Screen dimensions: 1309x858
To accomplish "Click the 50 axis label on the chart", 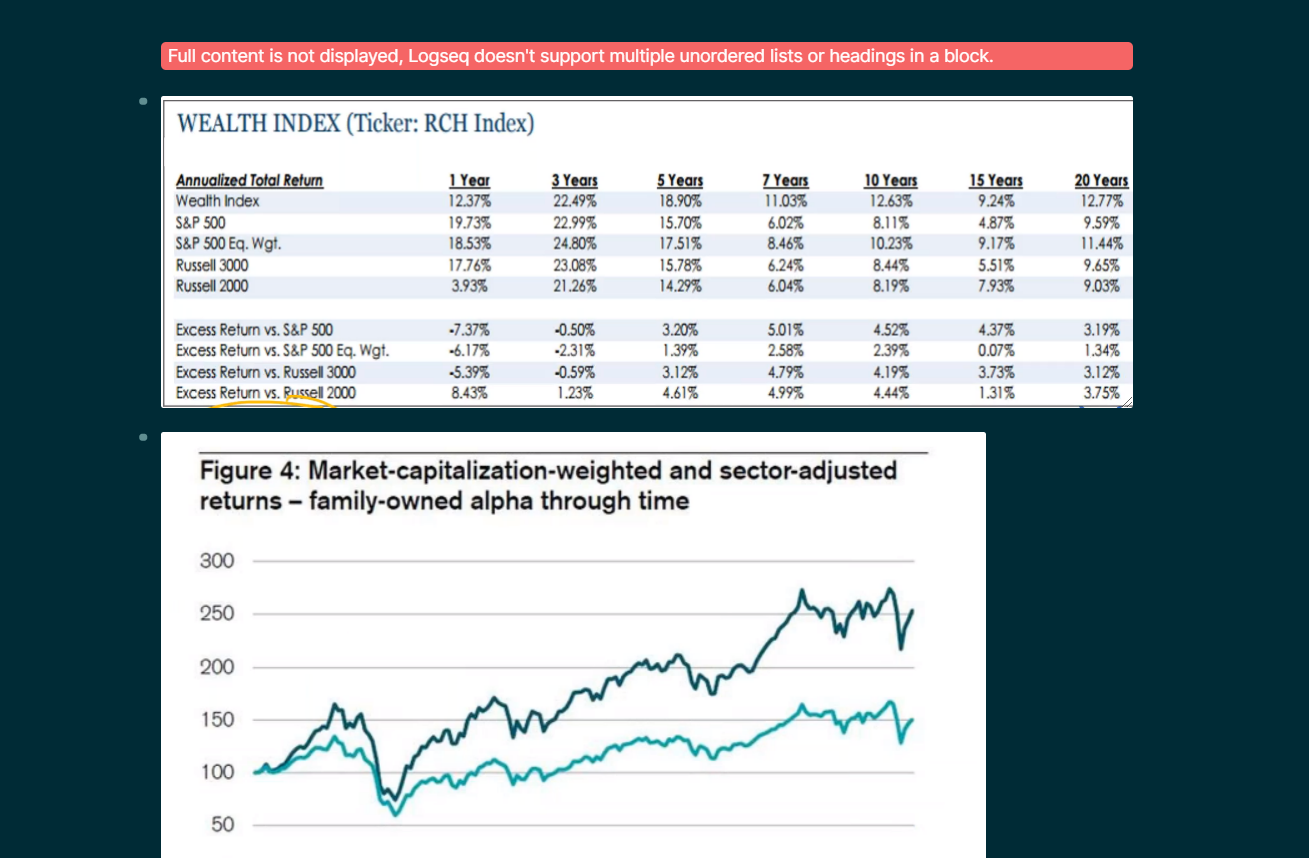I will tap(222, 825).
